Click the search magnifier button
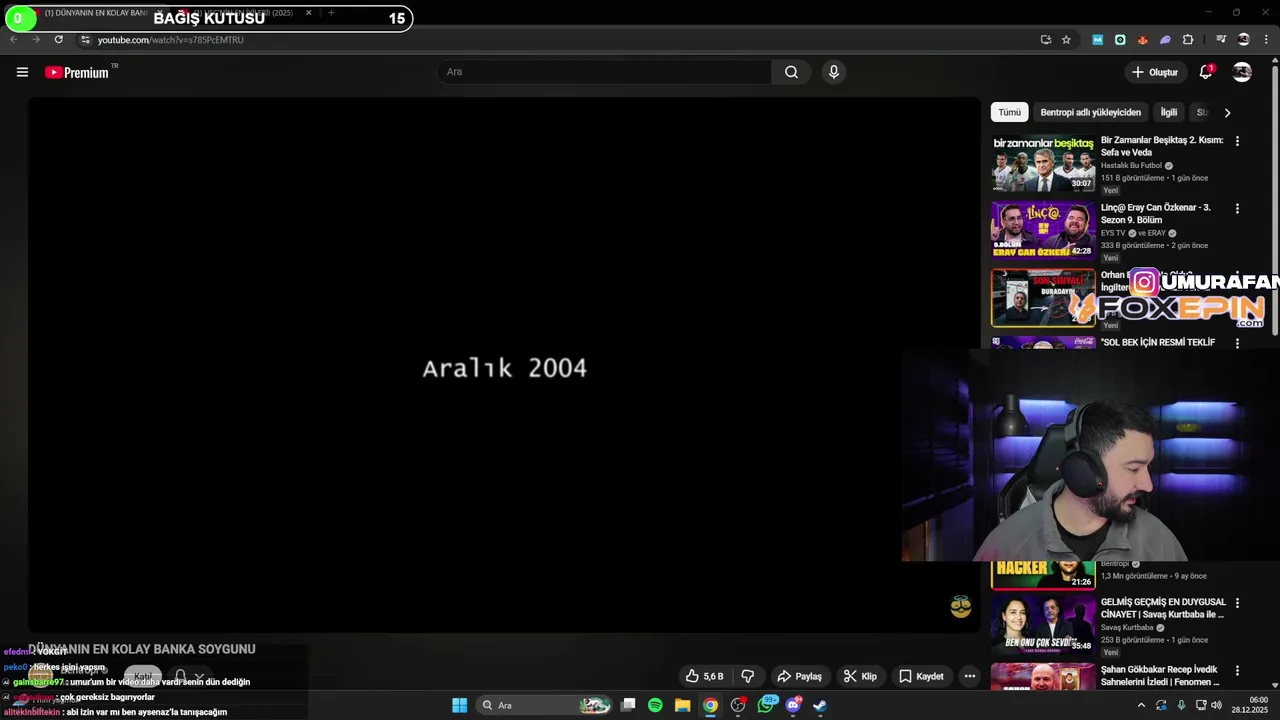Image resolution: width=1280 pixels, height=720 pixels. (x=791, y=72)
